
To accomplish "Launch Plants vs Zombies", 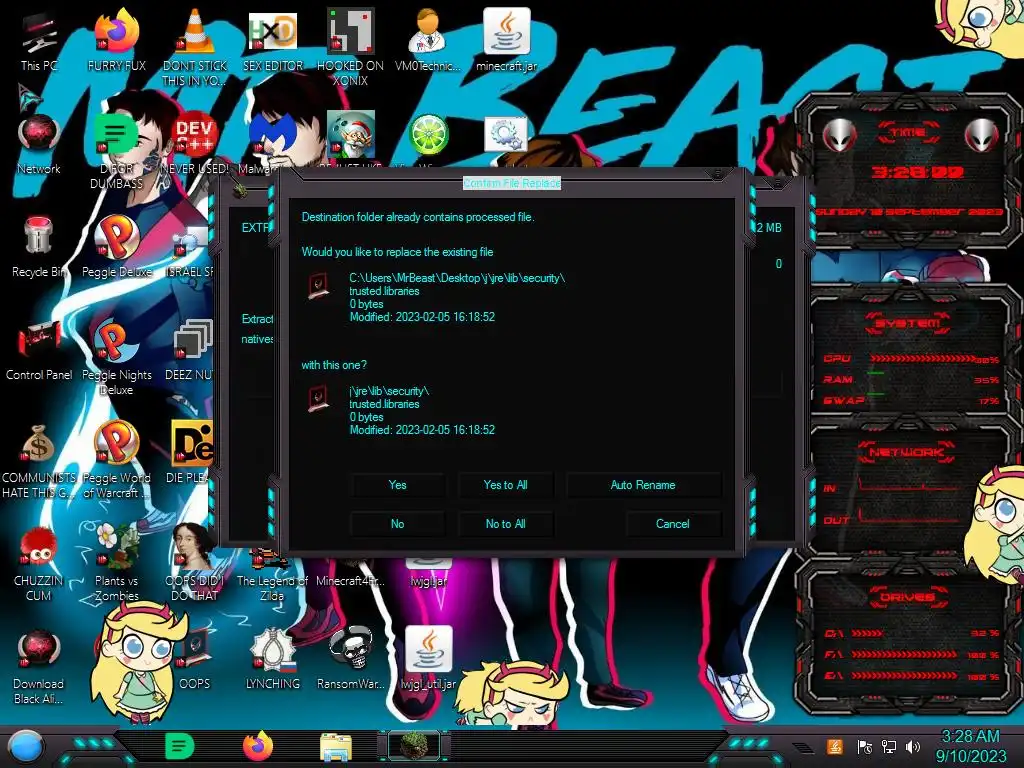I will (116, 563).
